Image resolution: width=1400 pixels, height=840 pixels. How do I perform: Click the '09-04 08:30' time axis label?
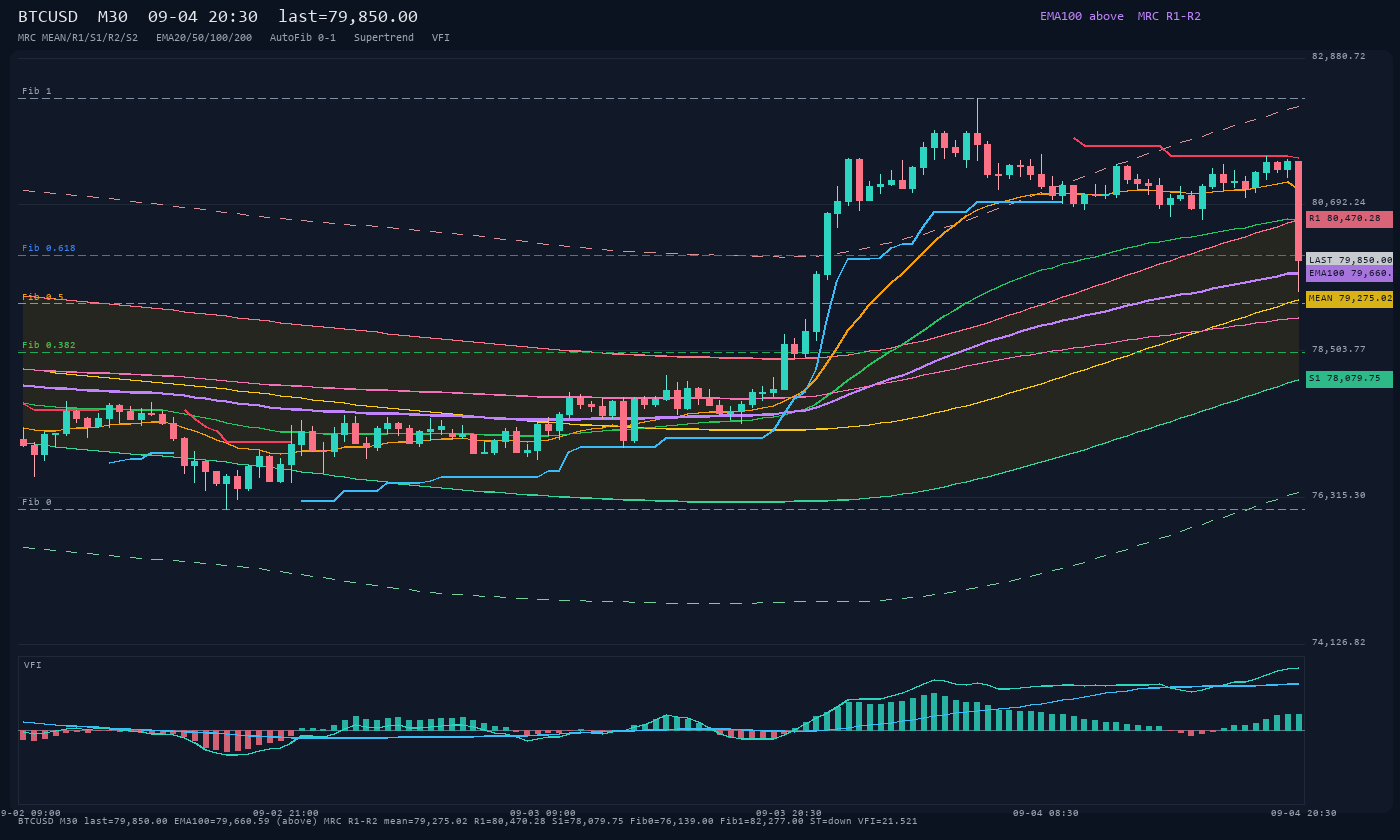1046,813
